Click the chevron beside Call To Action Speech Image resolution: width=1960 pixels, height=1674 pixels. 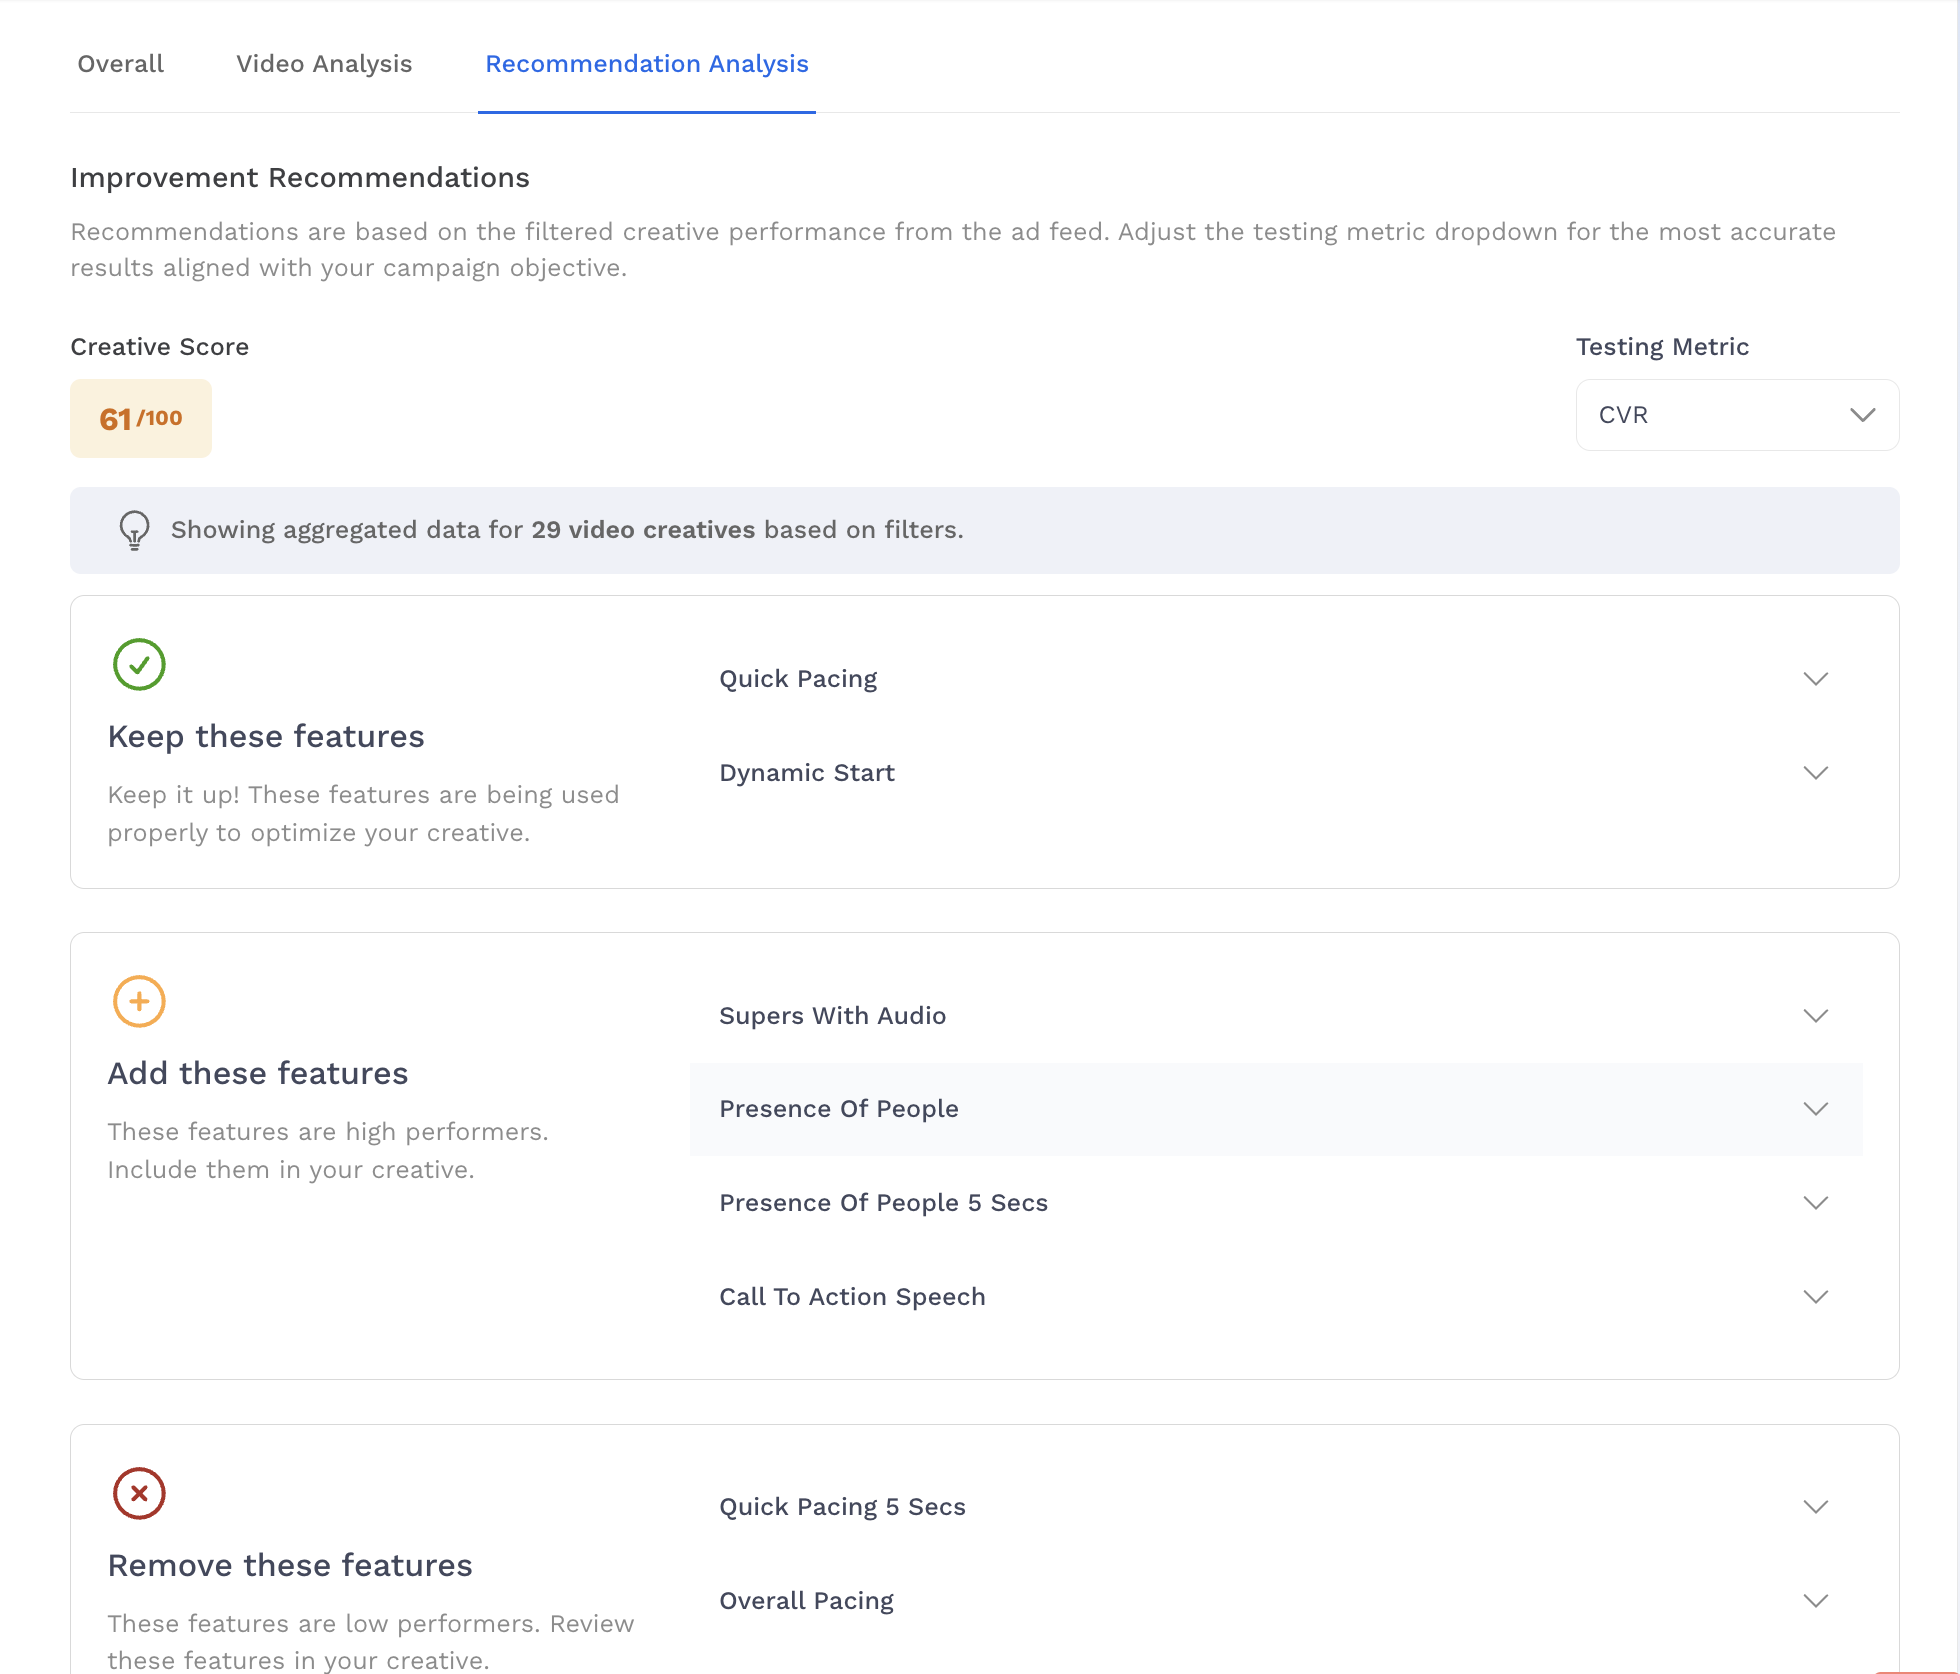pyautogui.click(x=1815, y=1297)
